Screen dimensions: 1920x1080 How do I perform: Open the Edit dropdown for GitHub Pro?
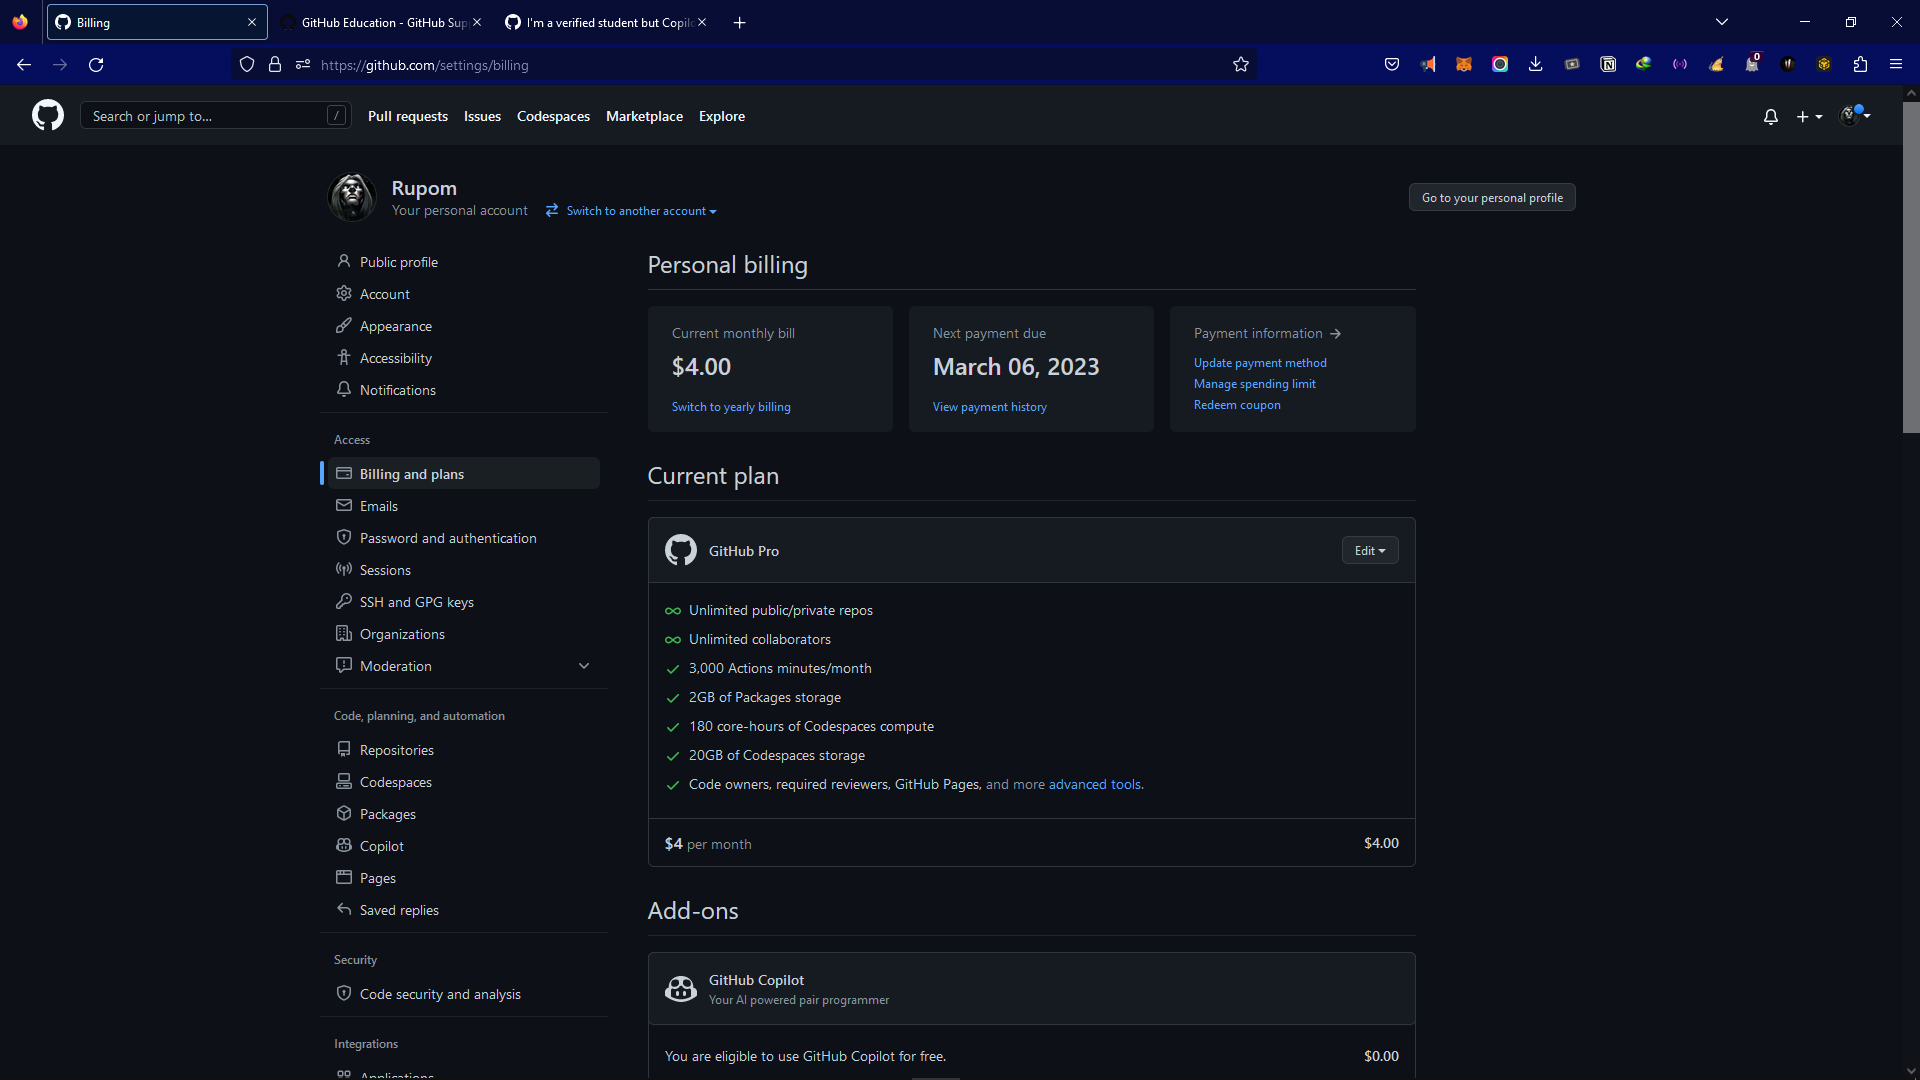coord(1369,551)
